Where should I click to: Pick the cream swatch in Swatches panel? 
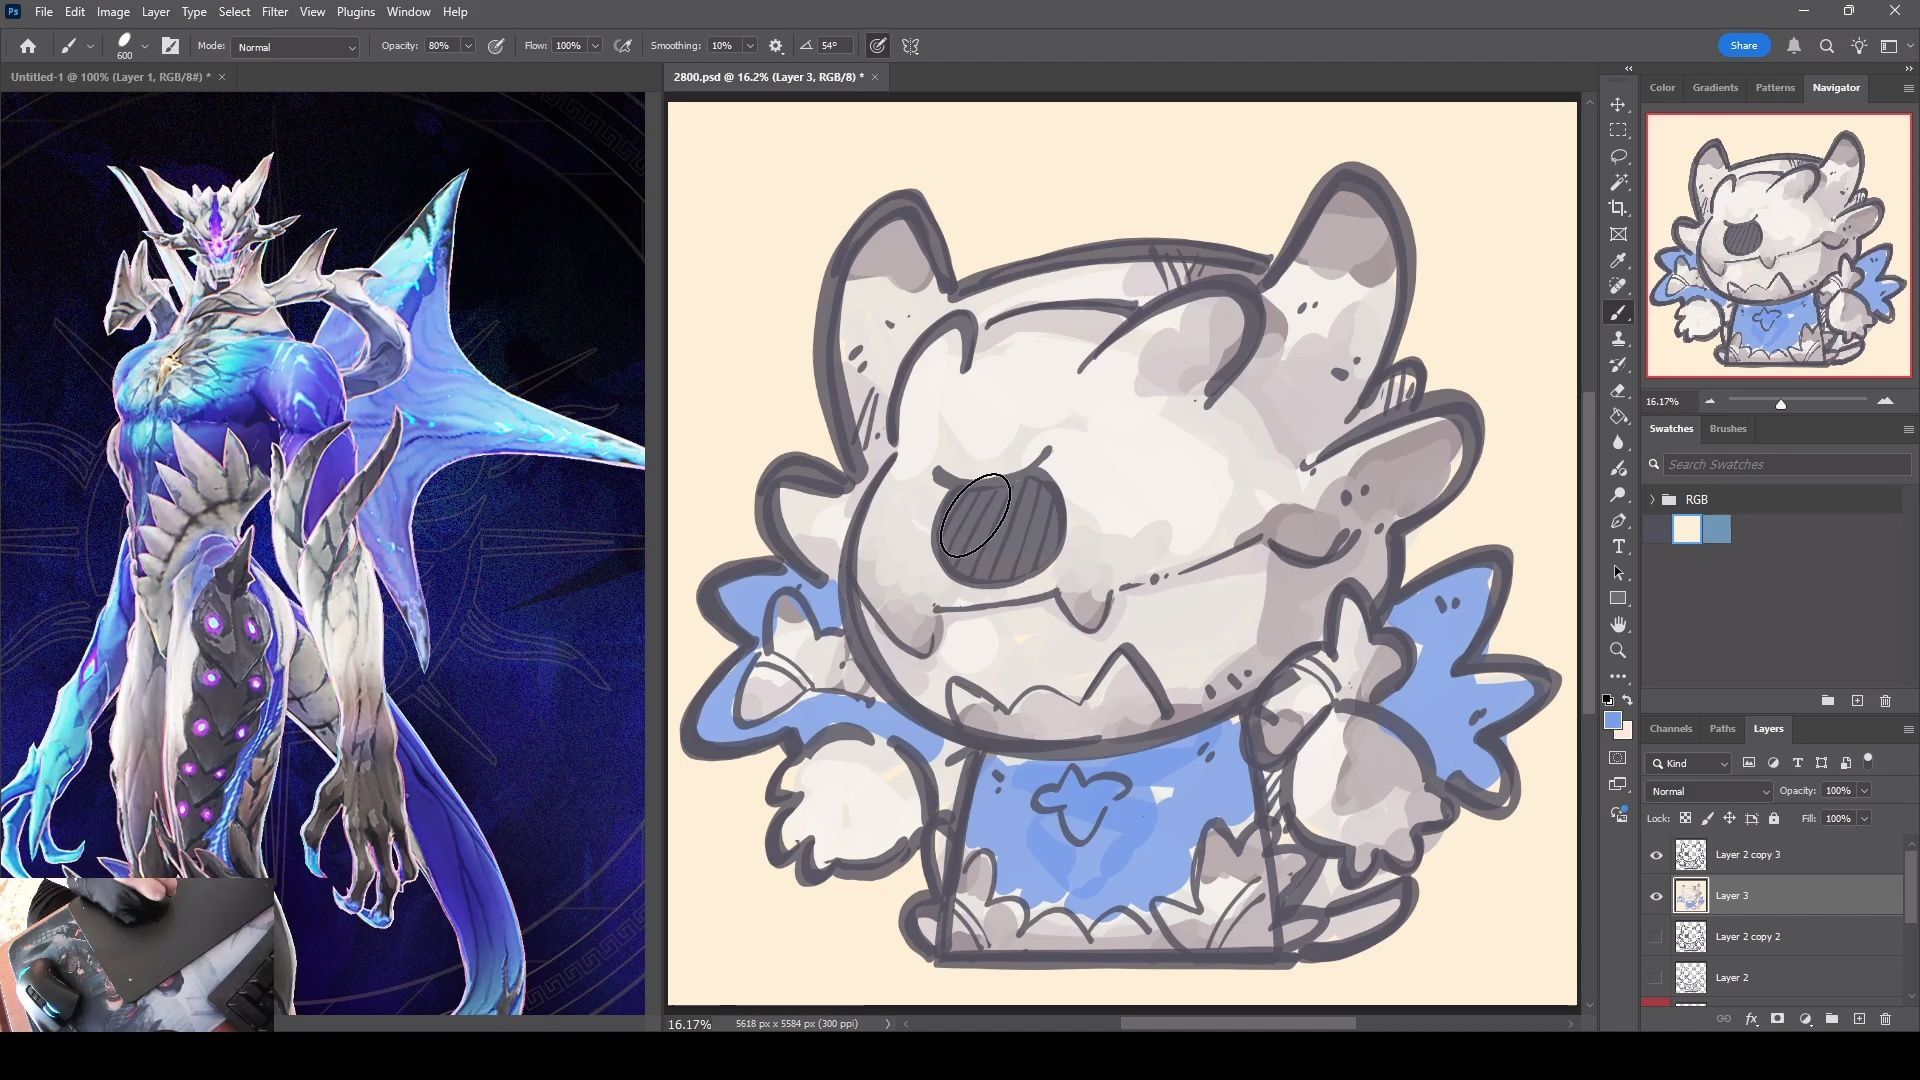point(1687,529)
